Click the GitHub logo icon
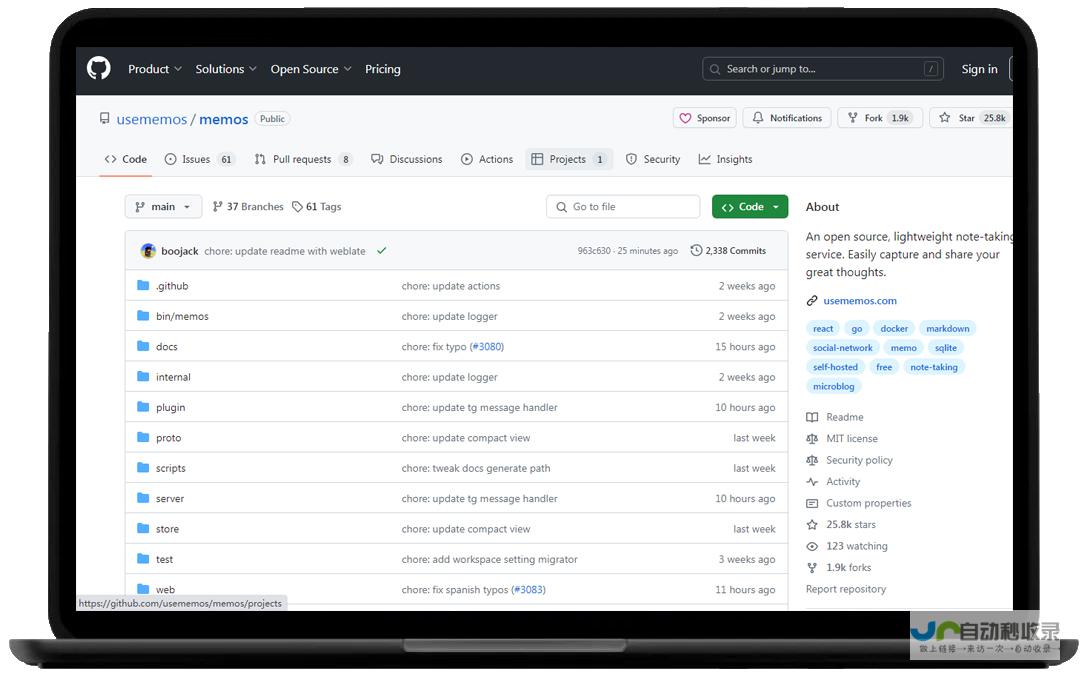 (x=98, y=68)
